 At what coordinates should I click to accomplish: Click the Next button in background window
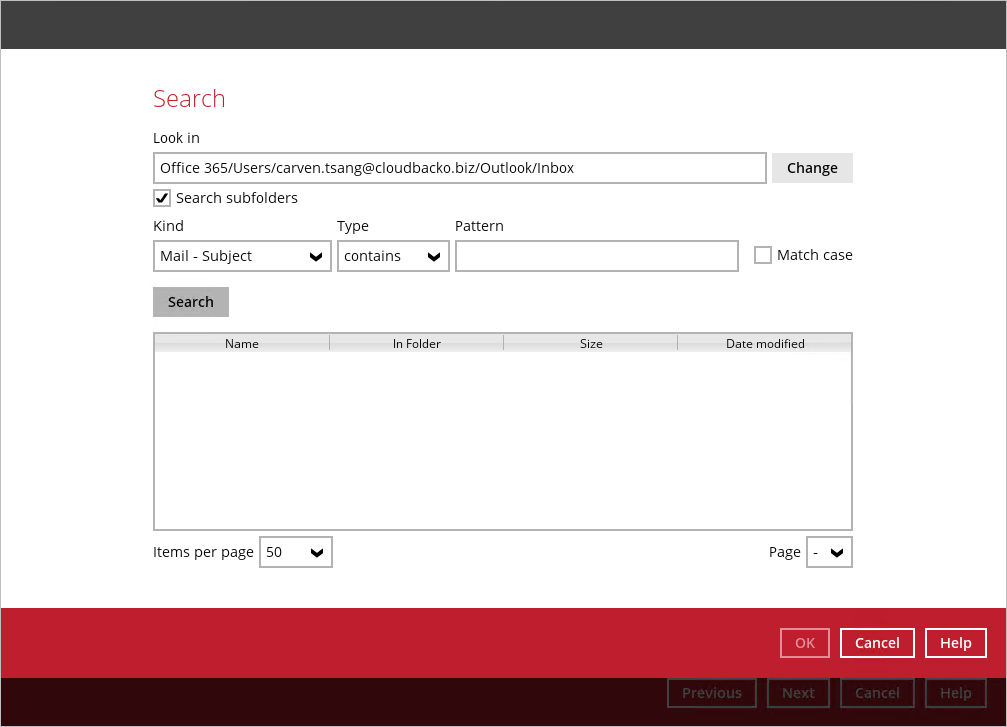(x=798, y=693)
